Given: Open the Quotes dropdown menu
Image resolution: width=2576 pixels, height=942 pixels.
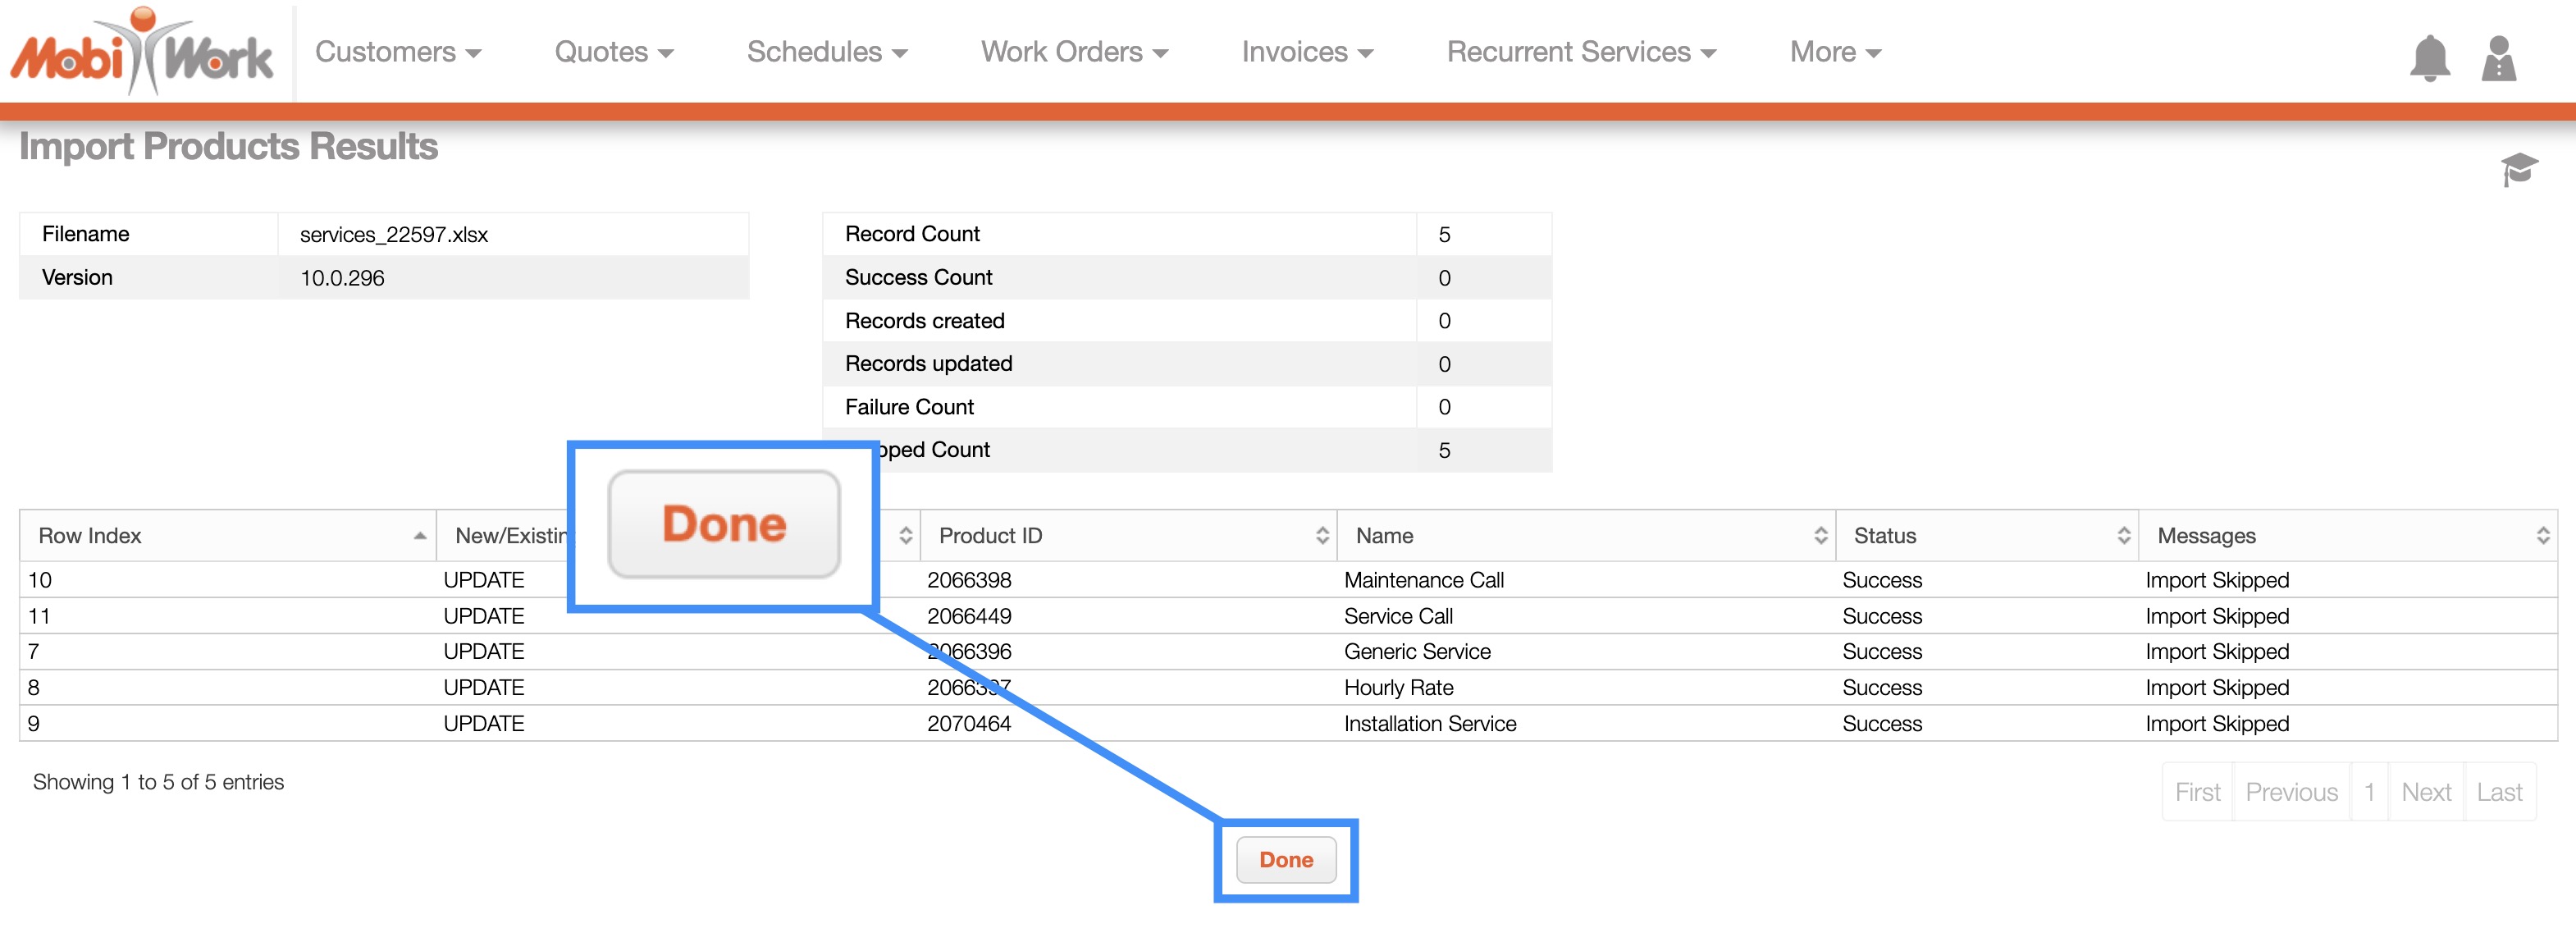Looking at the screenshot, I should 613,52.
